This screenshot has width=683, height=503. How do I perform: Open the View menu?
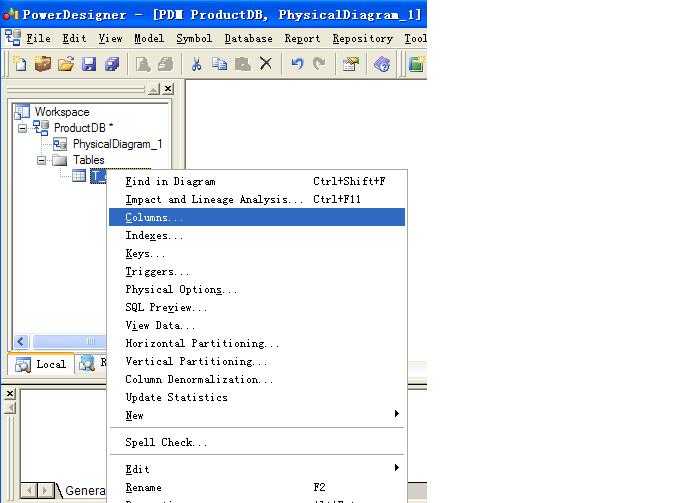tap(110, 39)
